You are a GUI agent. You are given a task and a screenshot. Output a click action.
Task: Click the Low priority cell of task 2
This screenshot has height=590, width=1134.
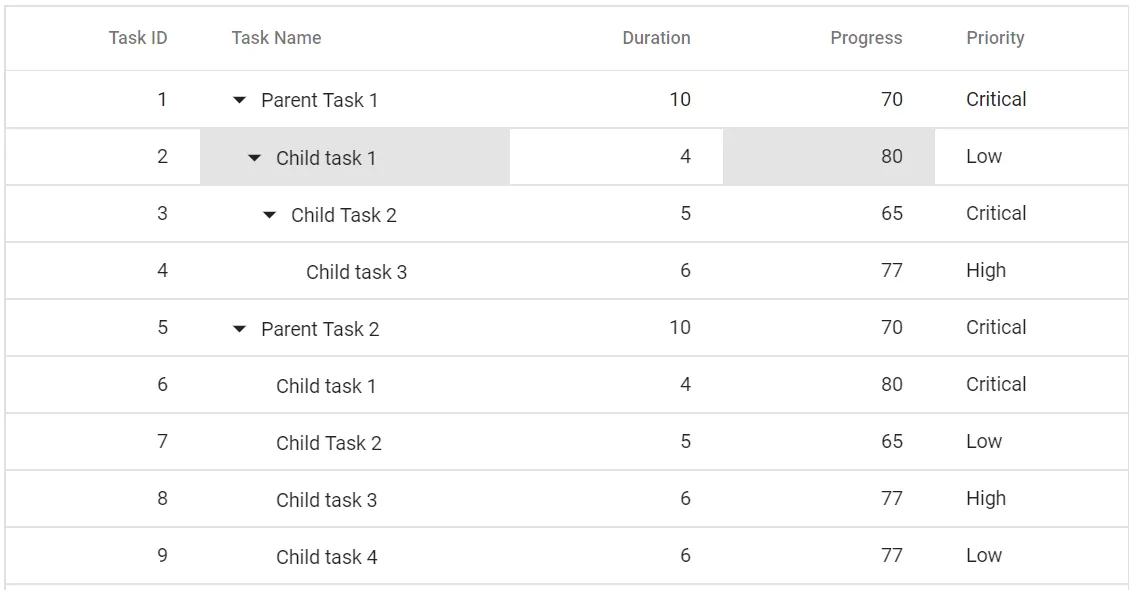coord(983,156)
